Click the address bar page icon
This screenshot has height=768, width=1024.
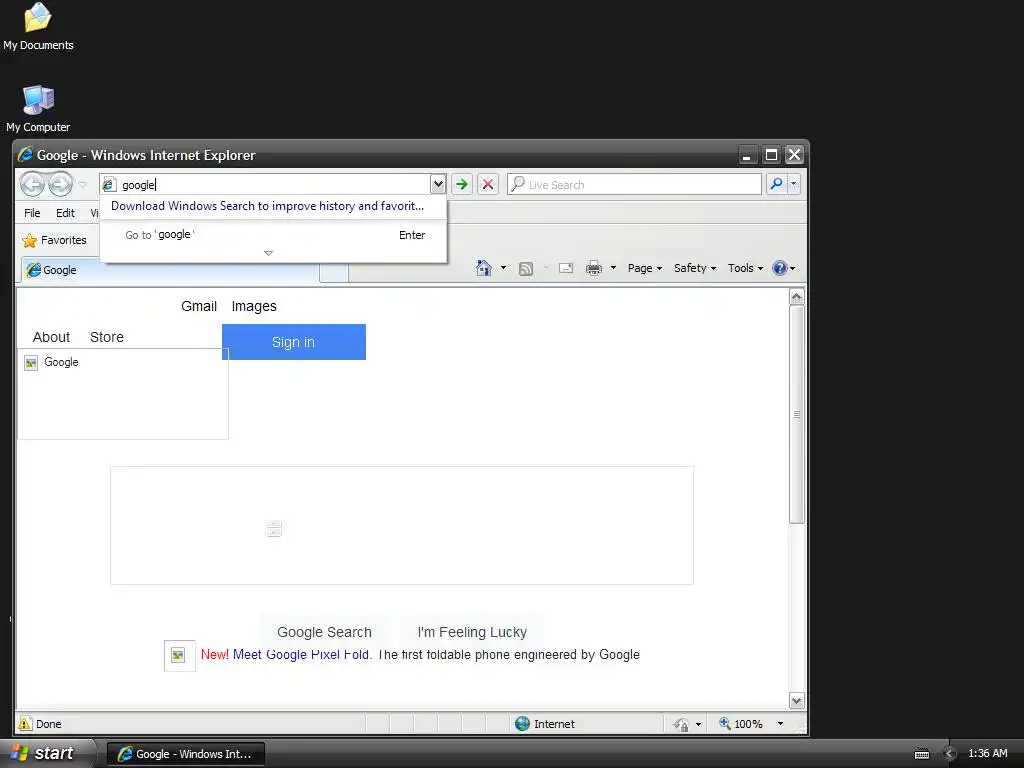(110, 185)
